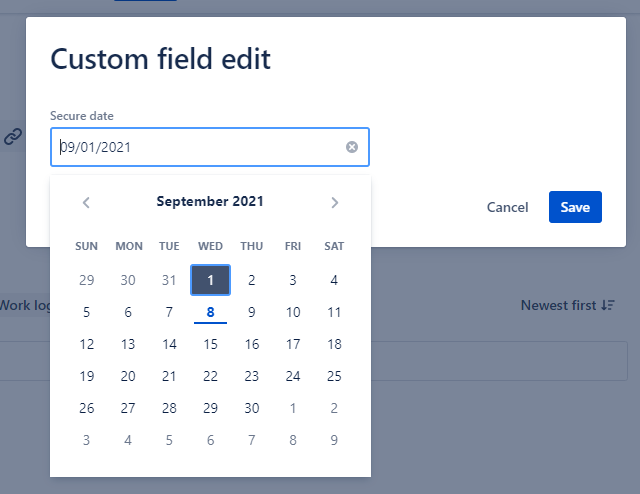Go to previous month in calendar
The width and height of the screenshot is (640, 494).
[87, 202]
